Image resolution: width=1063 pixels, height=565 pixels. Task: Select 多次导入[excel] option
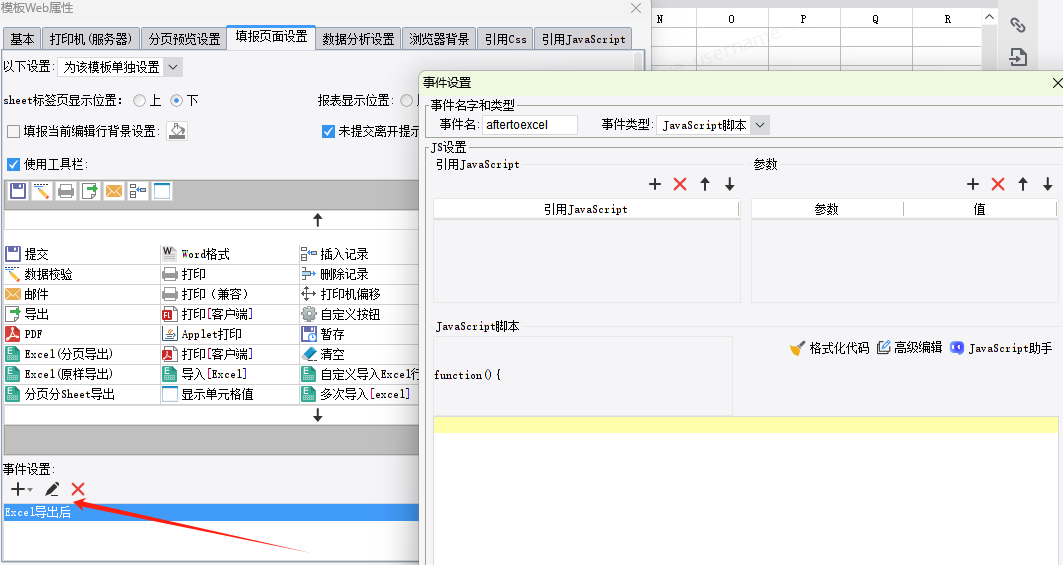[355, 394]
